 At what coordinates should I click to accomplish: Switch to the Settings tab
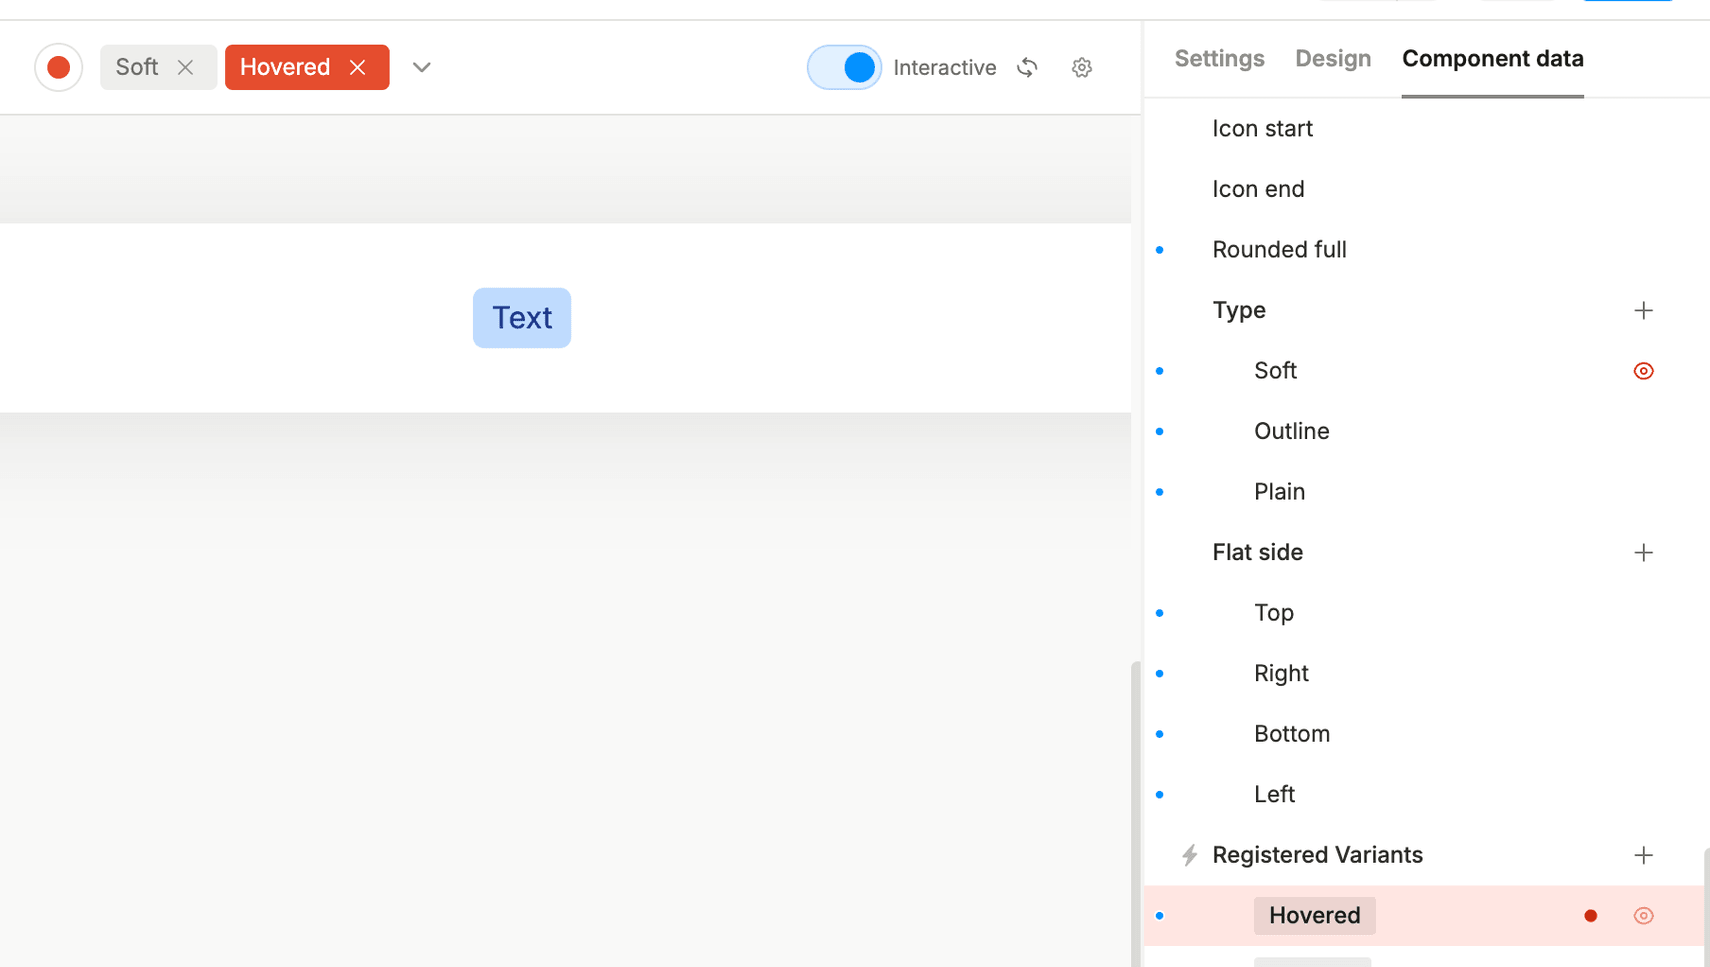pyautogui.click(x=1218, y=59)
